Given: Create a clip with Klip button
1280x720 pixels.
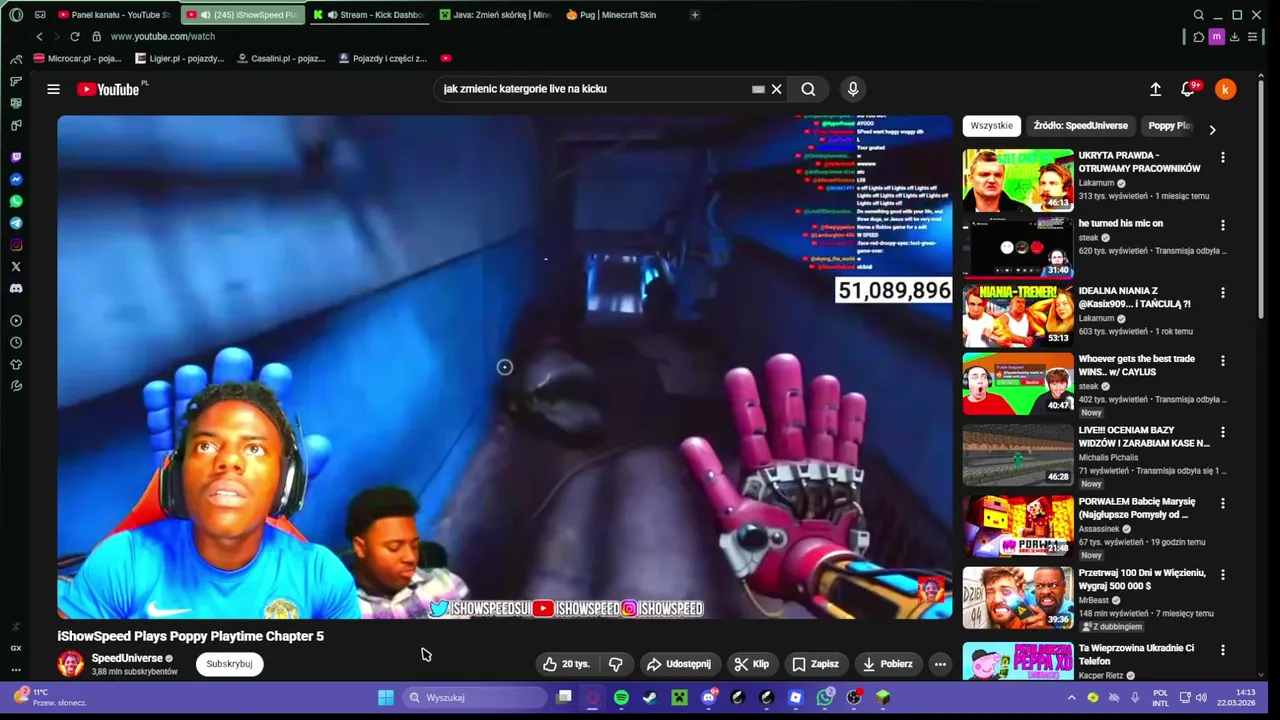Looking at the screenshot, I should click(751, 664).
